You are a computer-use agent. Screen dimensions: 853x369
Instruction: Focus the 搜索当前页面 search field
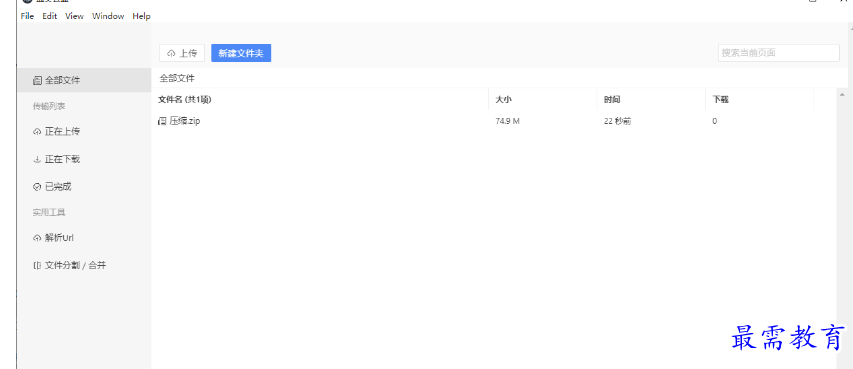(778, 53)
